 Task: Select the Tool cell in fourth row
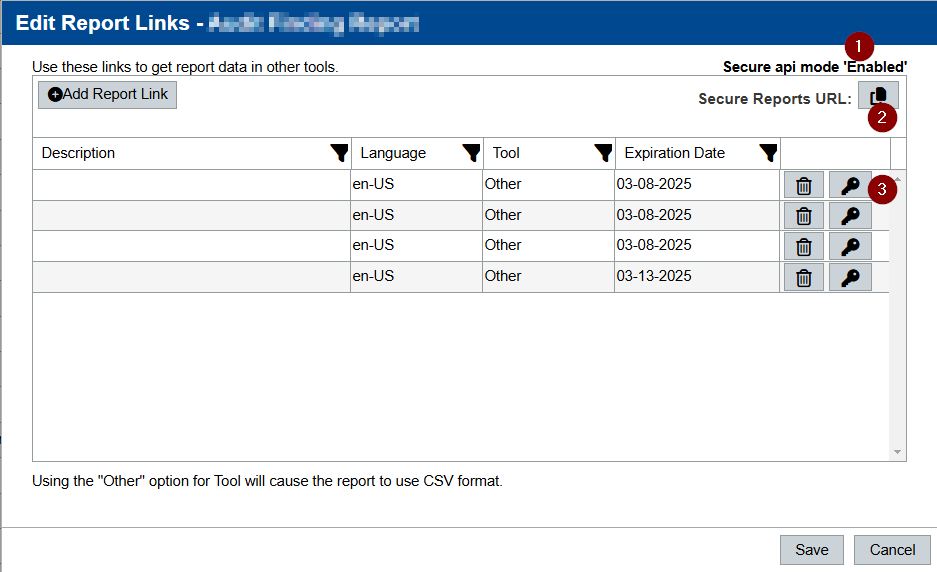point(547,276)
